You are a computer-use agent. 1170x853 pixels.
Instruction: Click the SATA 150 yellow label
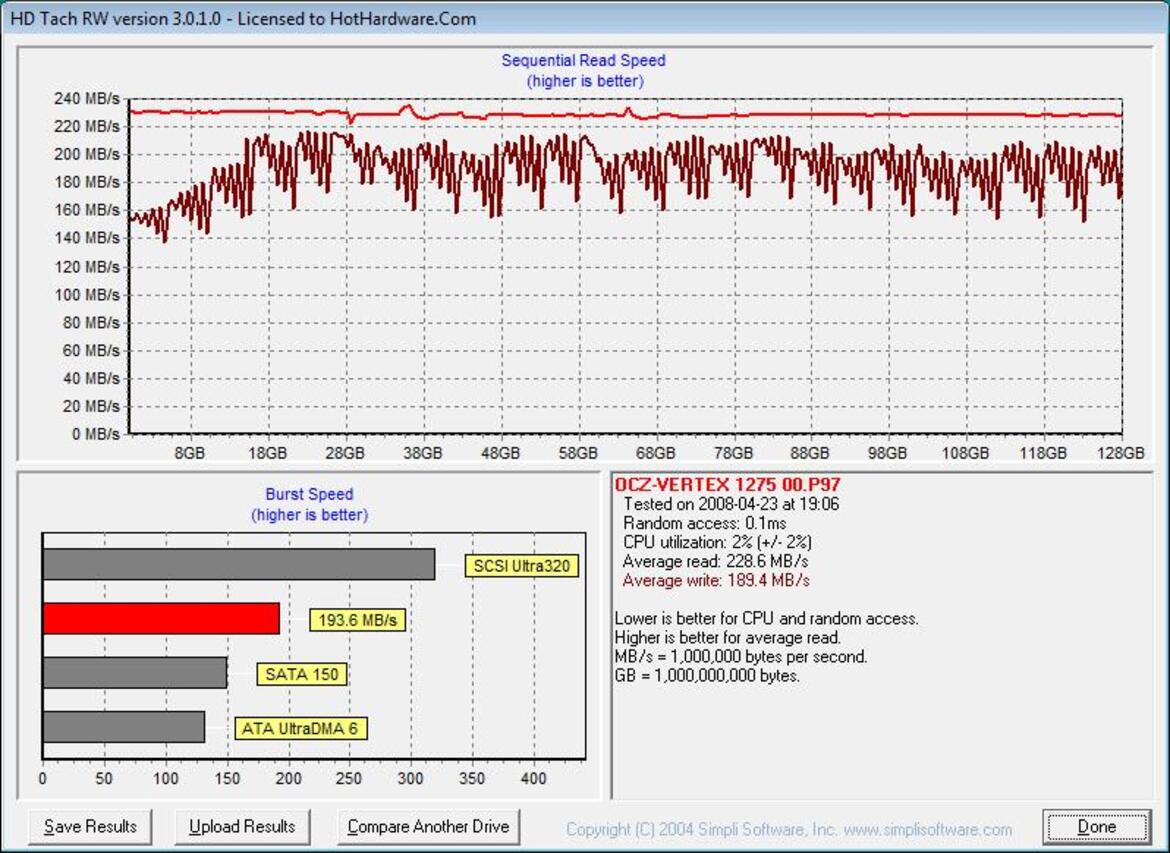[x=301, y=674]
